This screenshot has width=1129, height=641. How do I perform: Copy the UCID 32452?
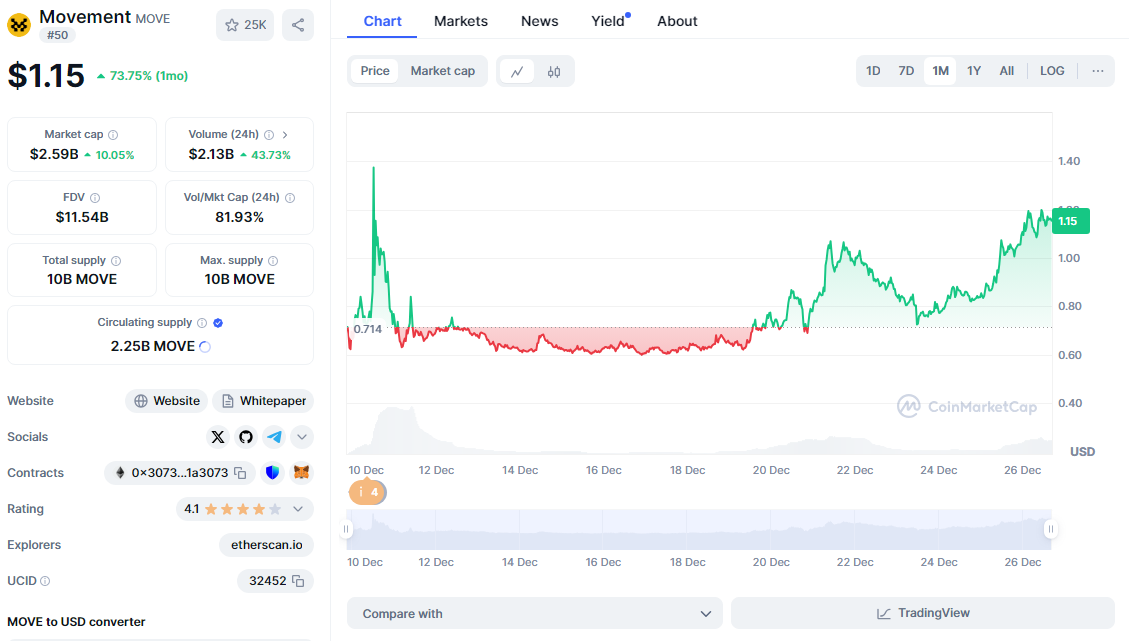298,581
